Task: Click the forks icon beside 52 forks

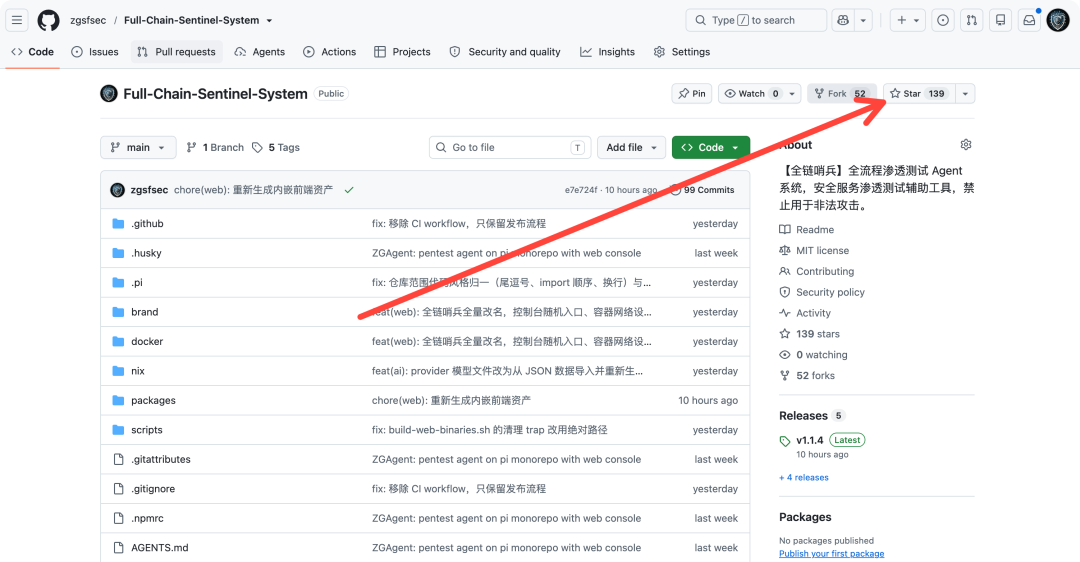Action: pos(785,375)
